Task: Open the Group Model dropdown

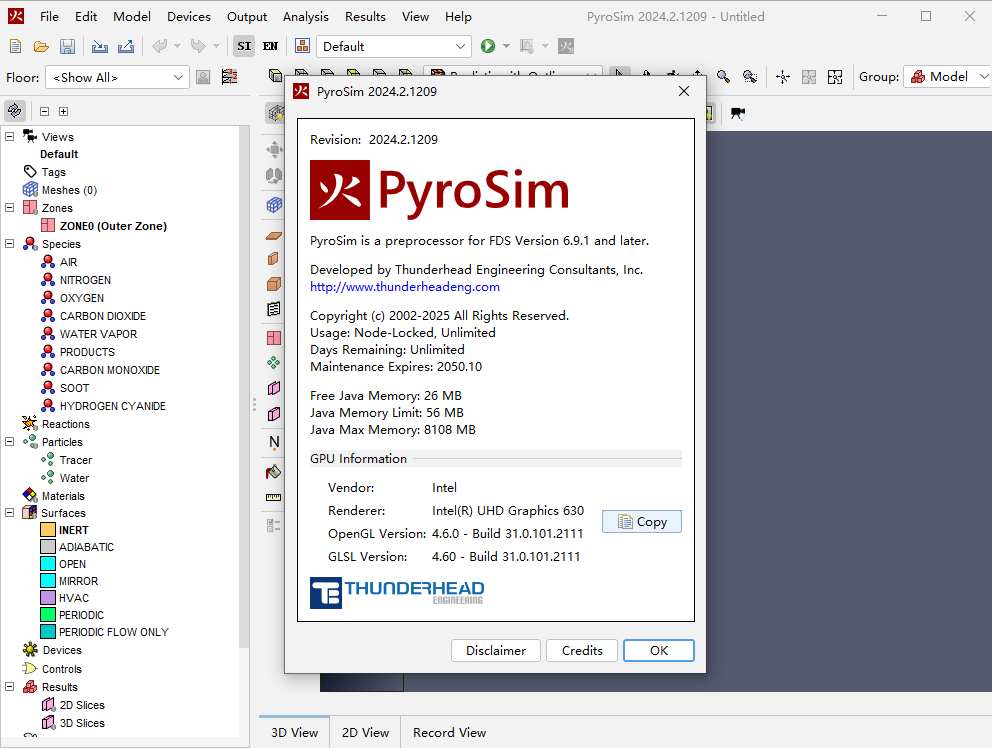Action: (947, 77)
